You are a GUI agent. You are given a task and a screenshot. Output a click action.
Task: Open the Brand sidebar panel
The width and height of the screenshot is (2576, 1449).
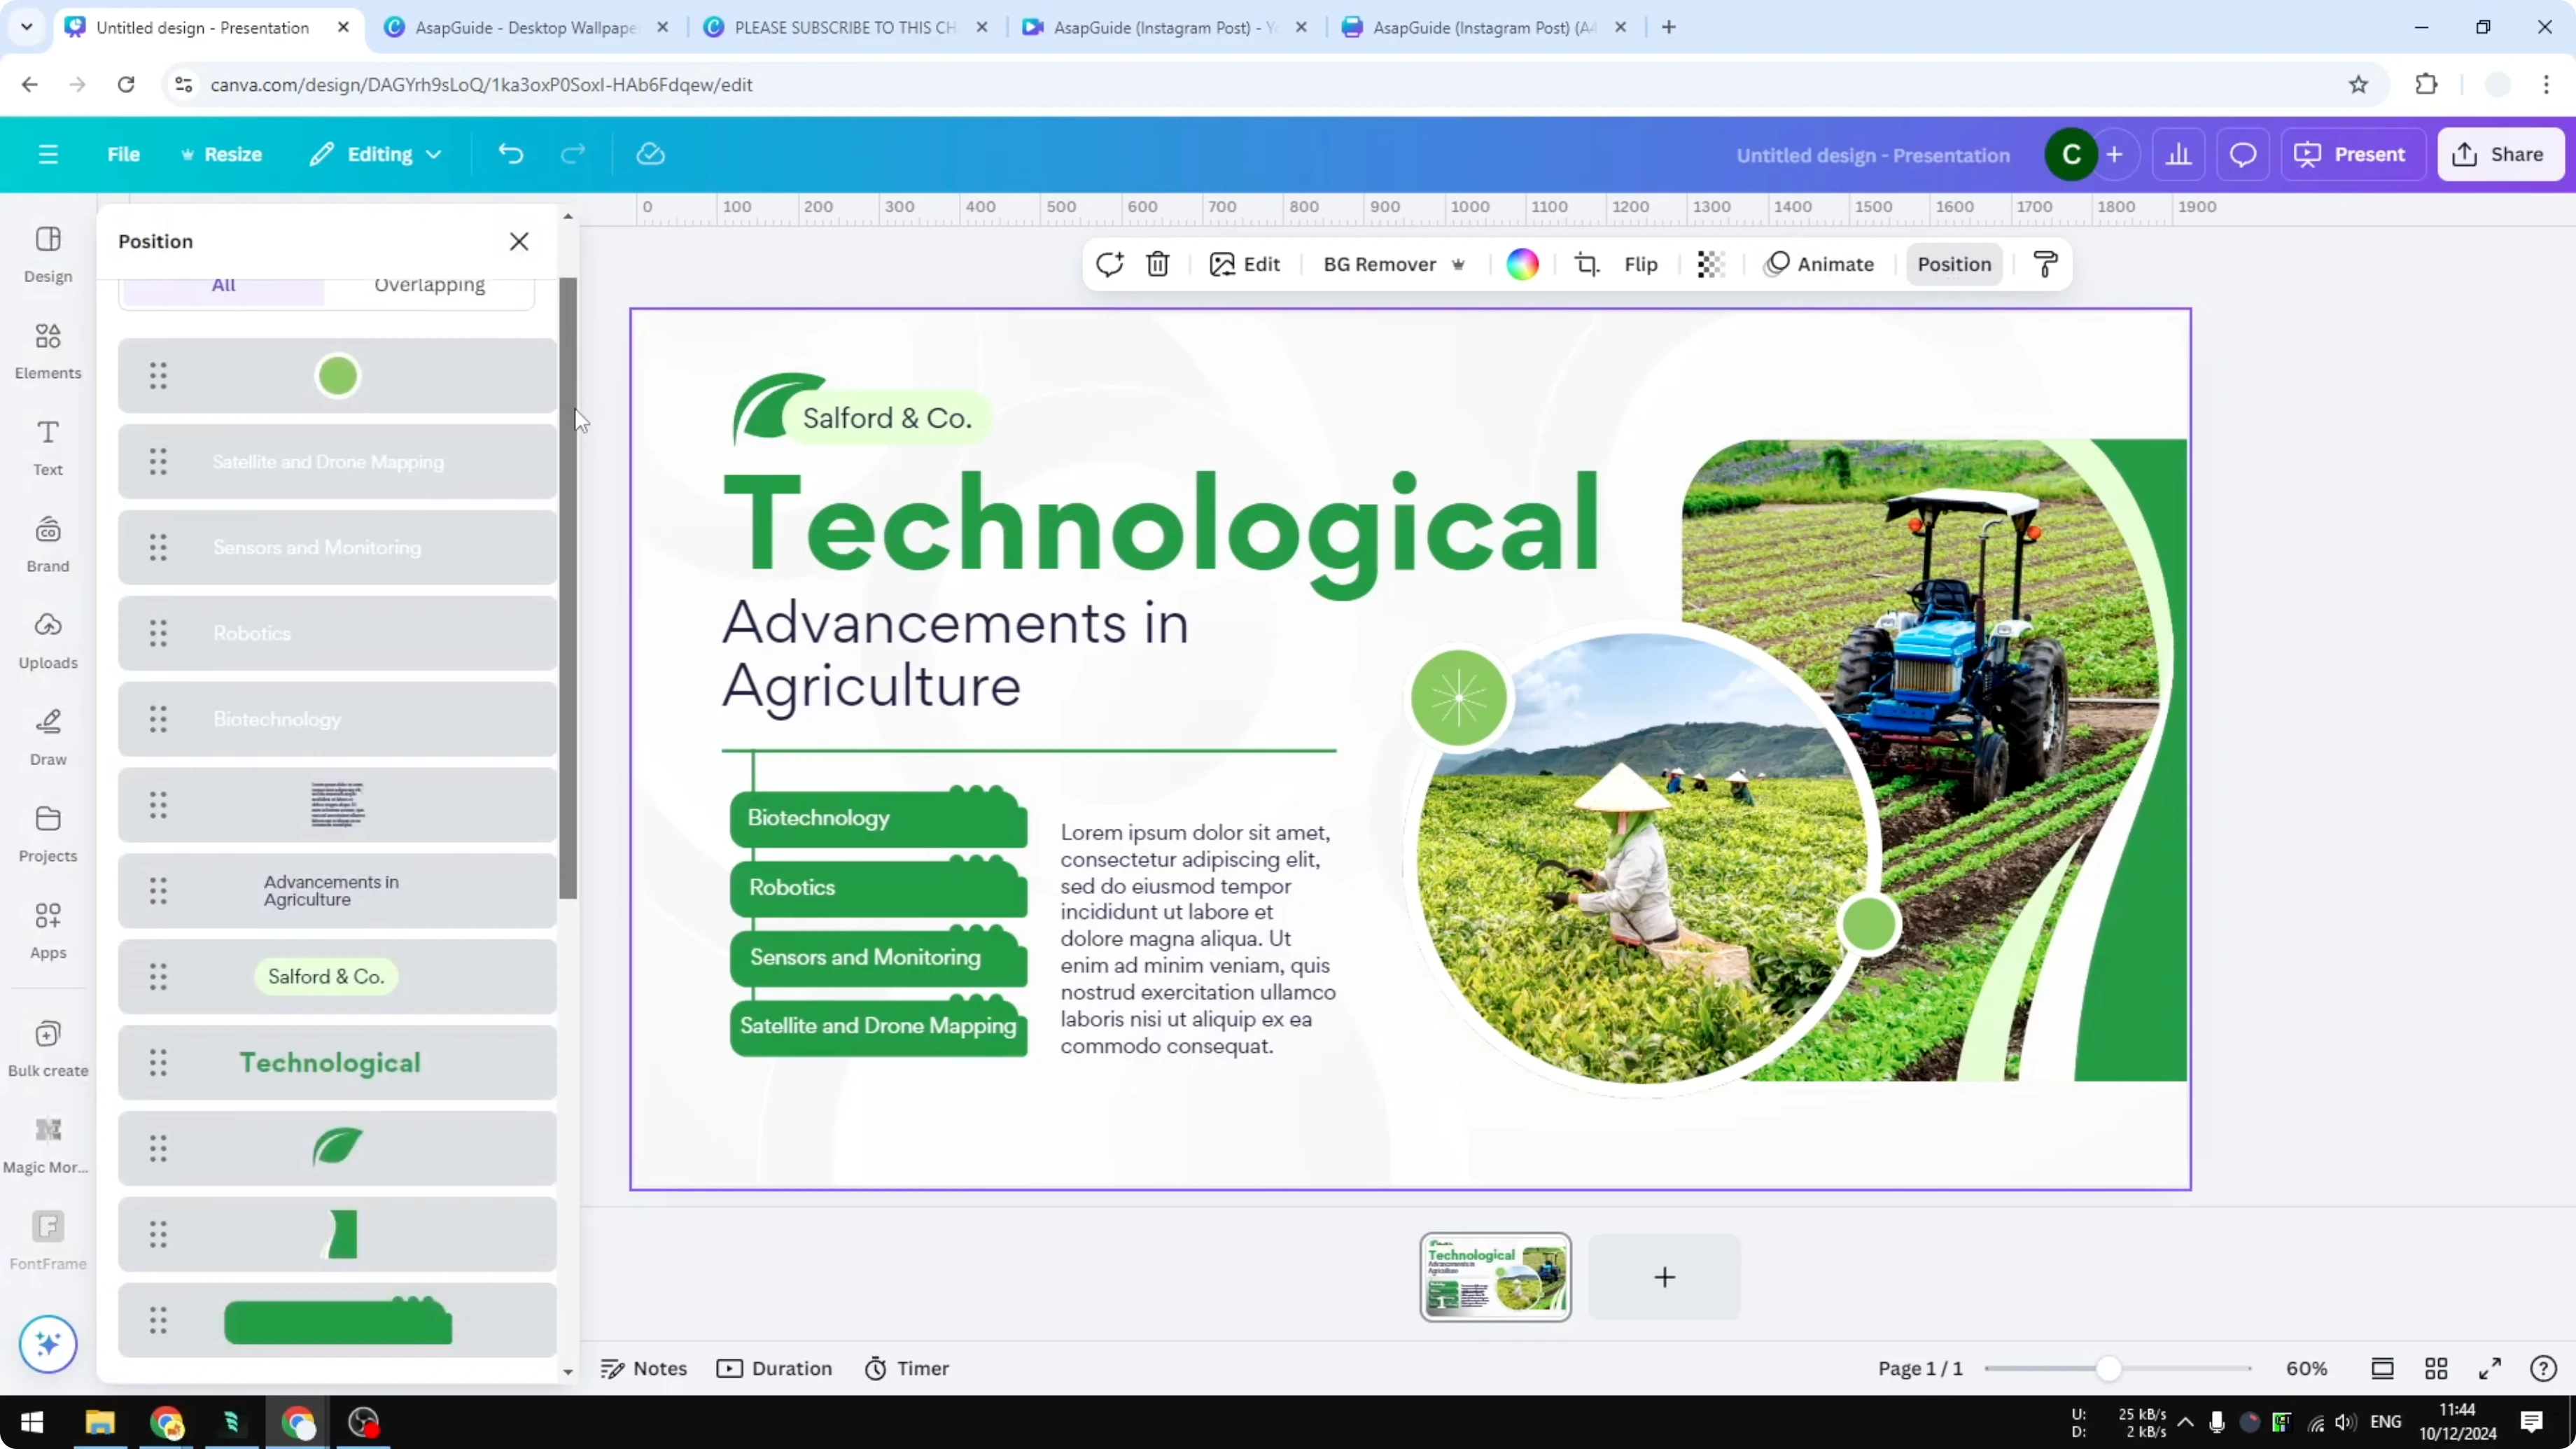pos(48,544)
